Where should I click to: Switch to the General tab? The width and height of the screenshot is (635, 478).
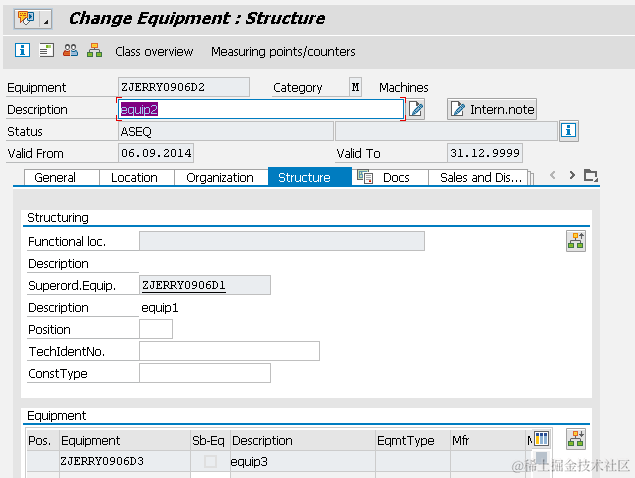(x=62, y=177)
